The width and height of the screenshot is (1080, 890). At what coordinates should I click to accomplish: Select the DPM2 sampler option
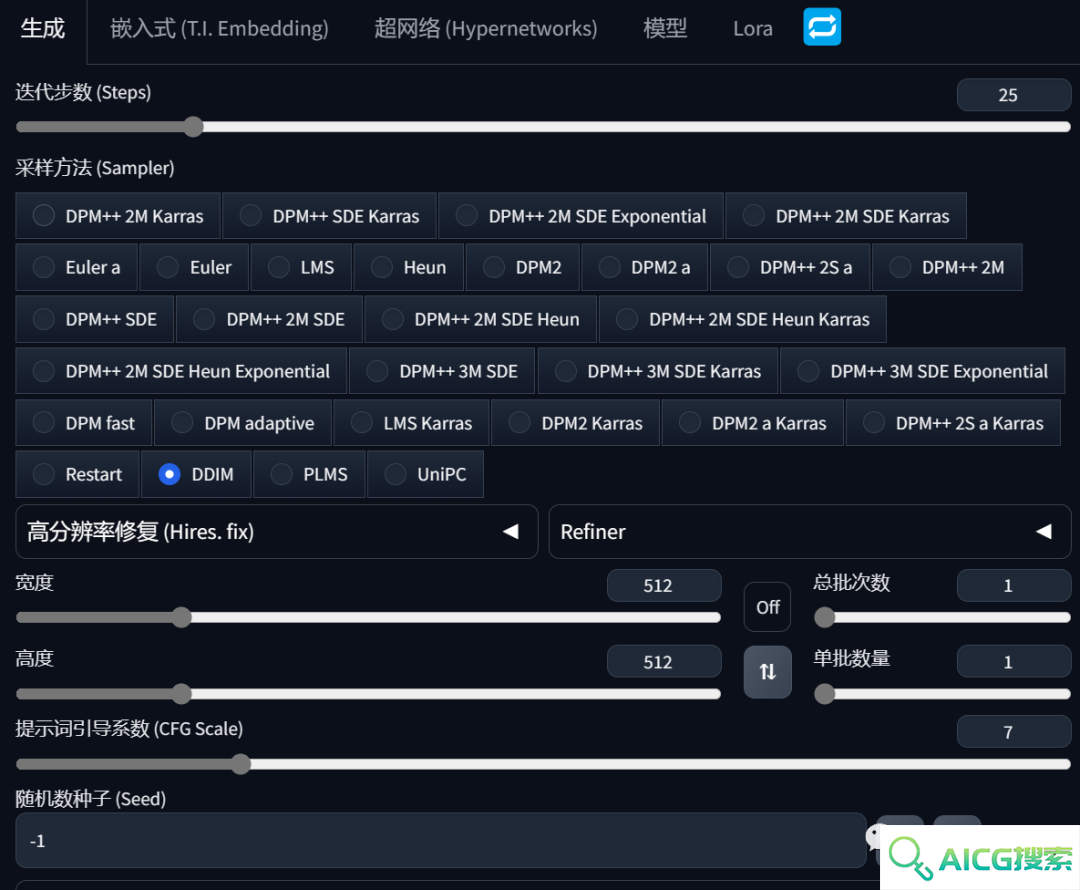[522, 267]
